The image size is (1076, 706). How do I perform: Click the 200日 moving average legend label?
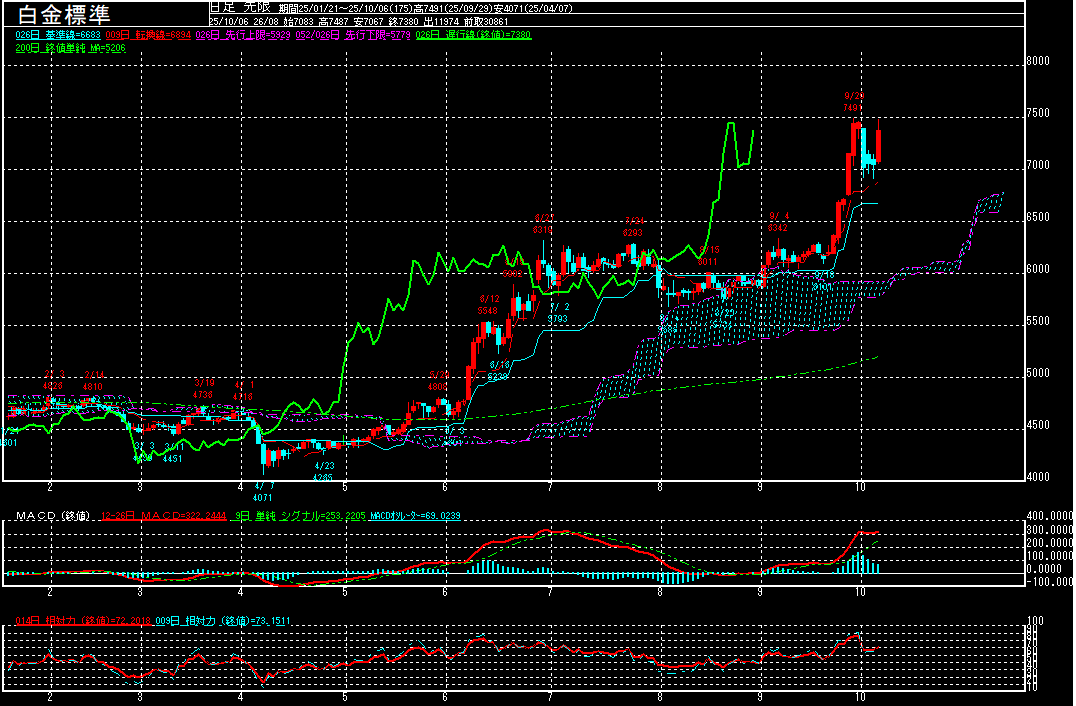click(70, 48)
